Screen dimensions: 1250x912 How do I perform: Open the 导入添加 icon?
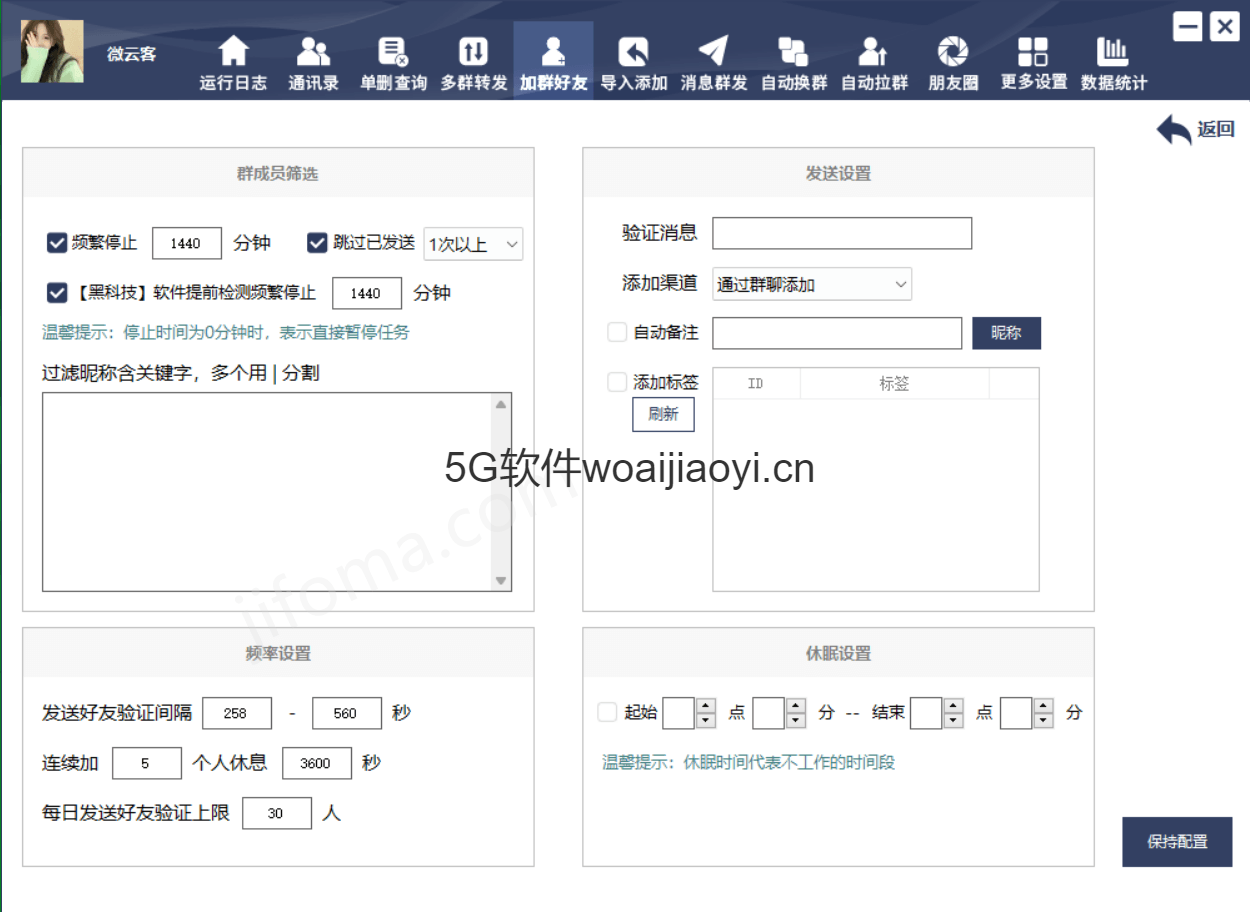click(633, 52)
